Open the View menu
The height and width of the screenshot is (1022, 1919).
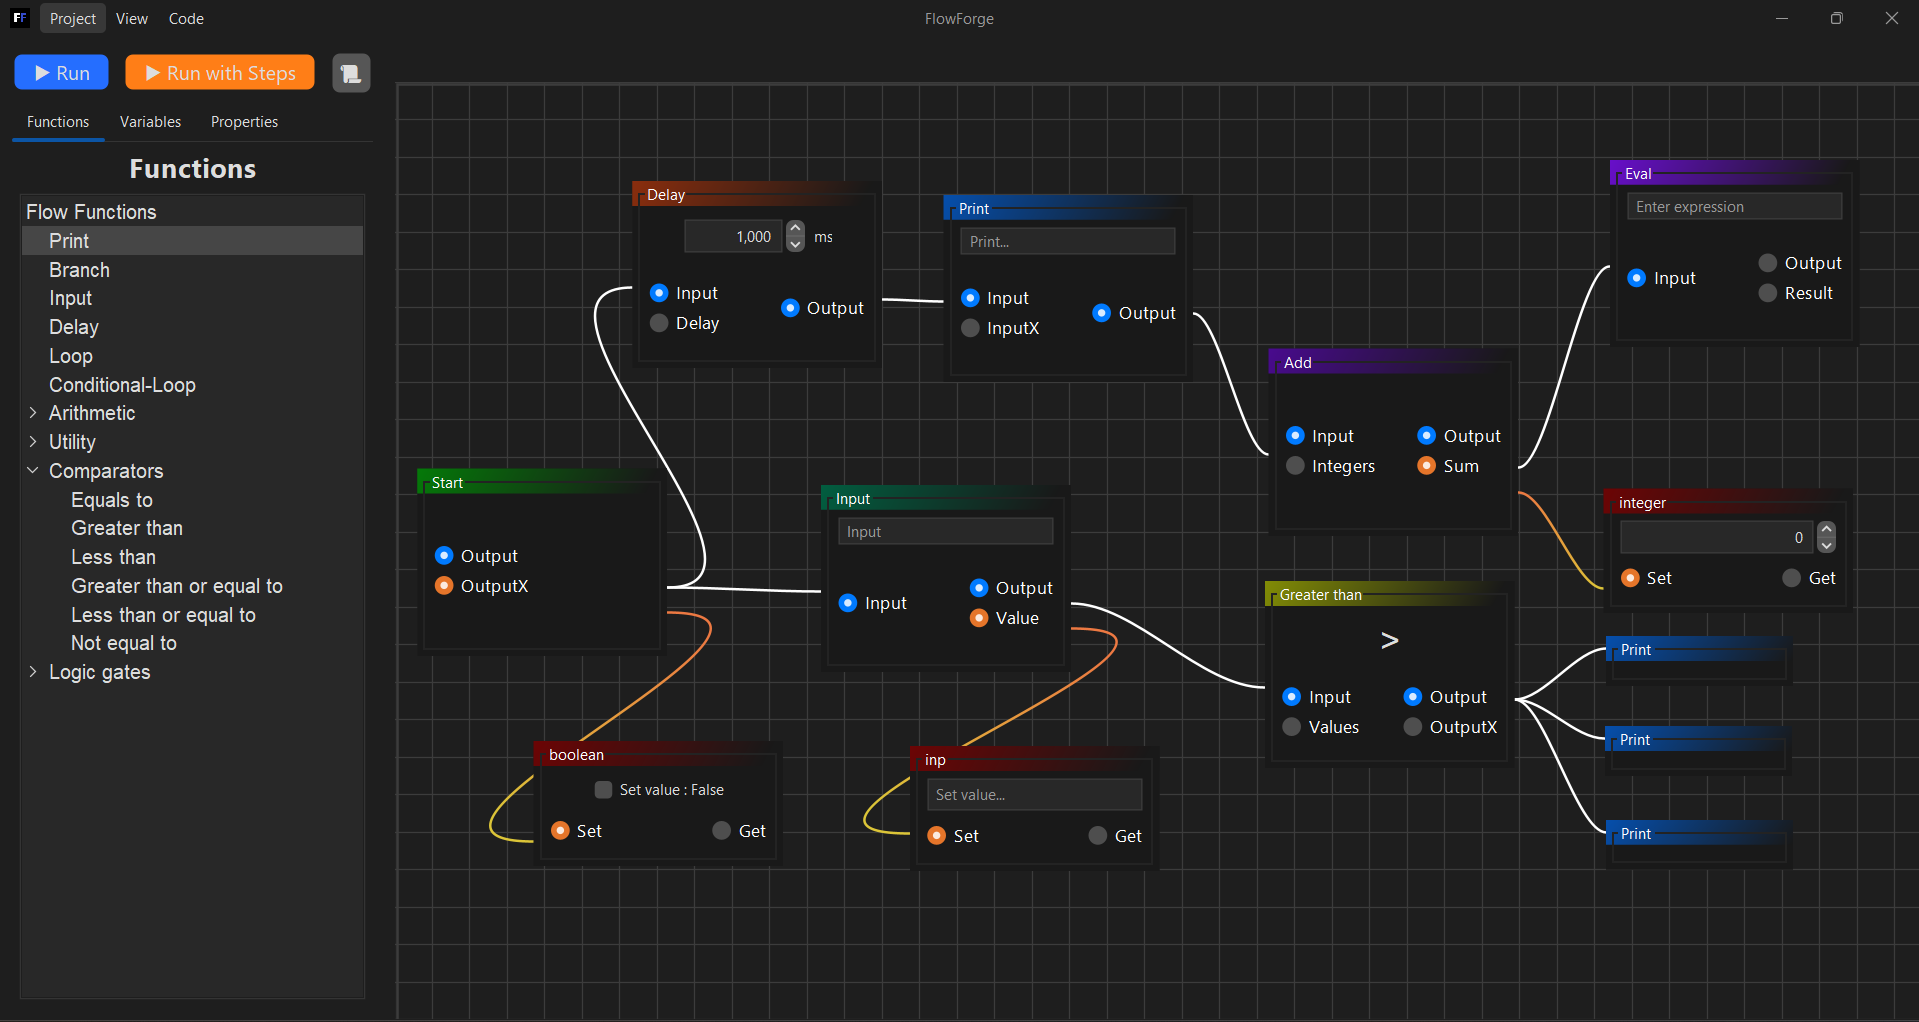coord(131,18)
